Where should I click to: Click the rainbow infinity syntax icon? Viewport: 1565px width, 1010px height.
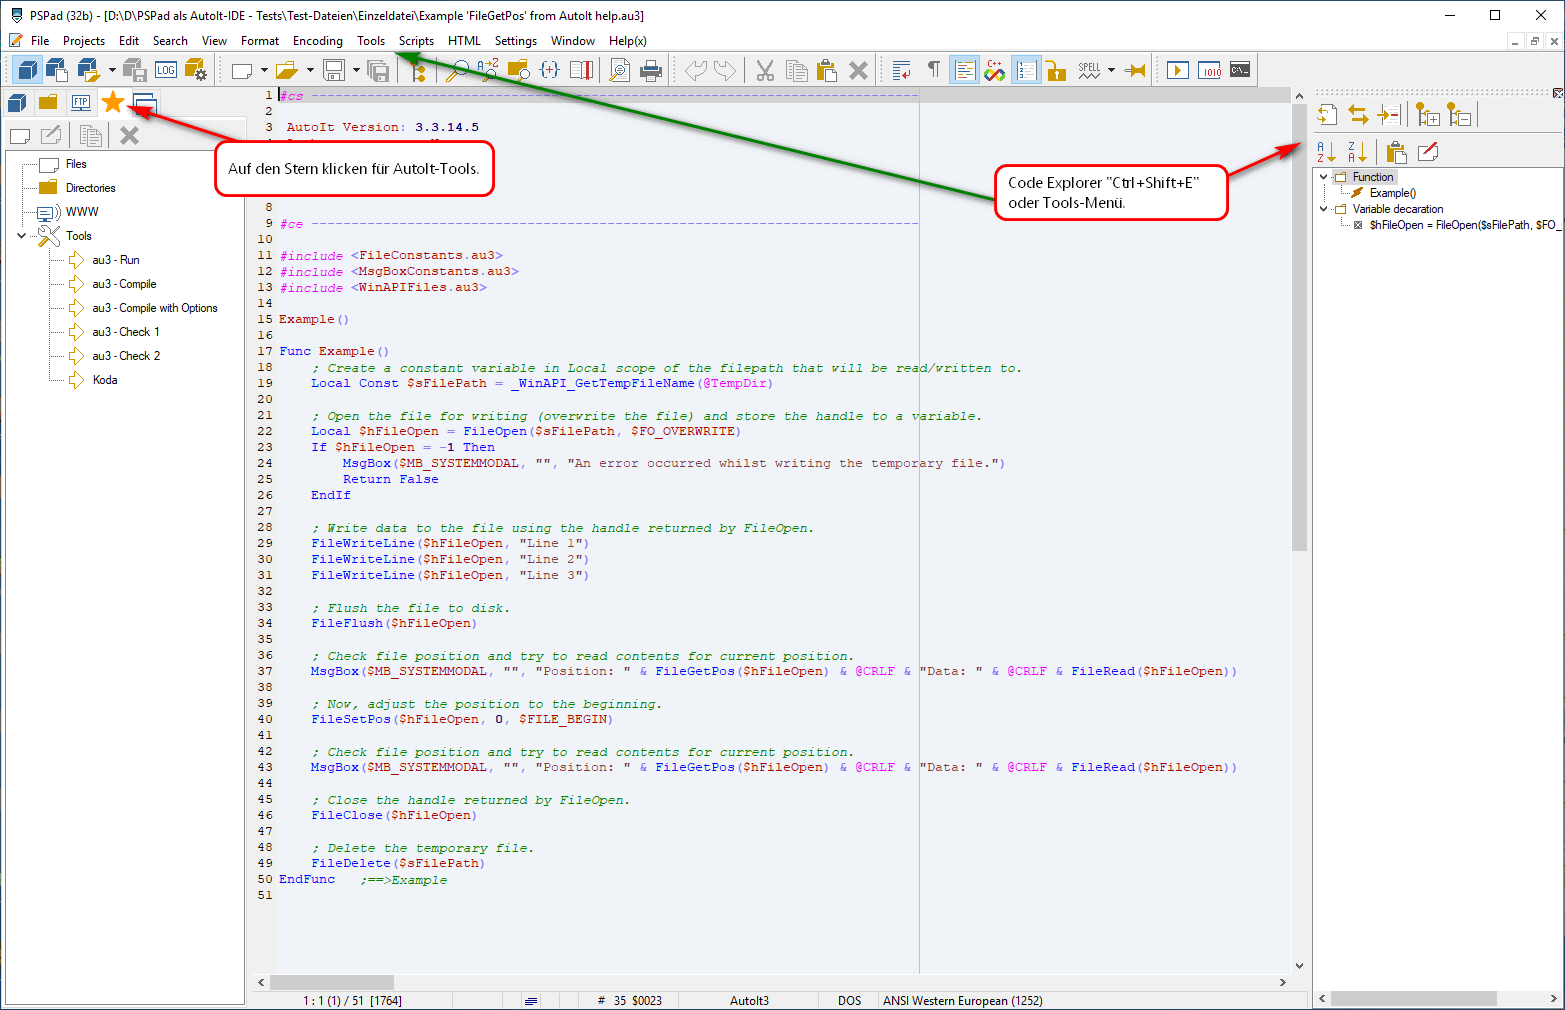click(x=994, y=70)
